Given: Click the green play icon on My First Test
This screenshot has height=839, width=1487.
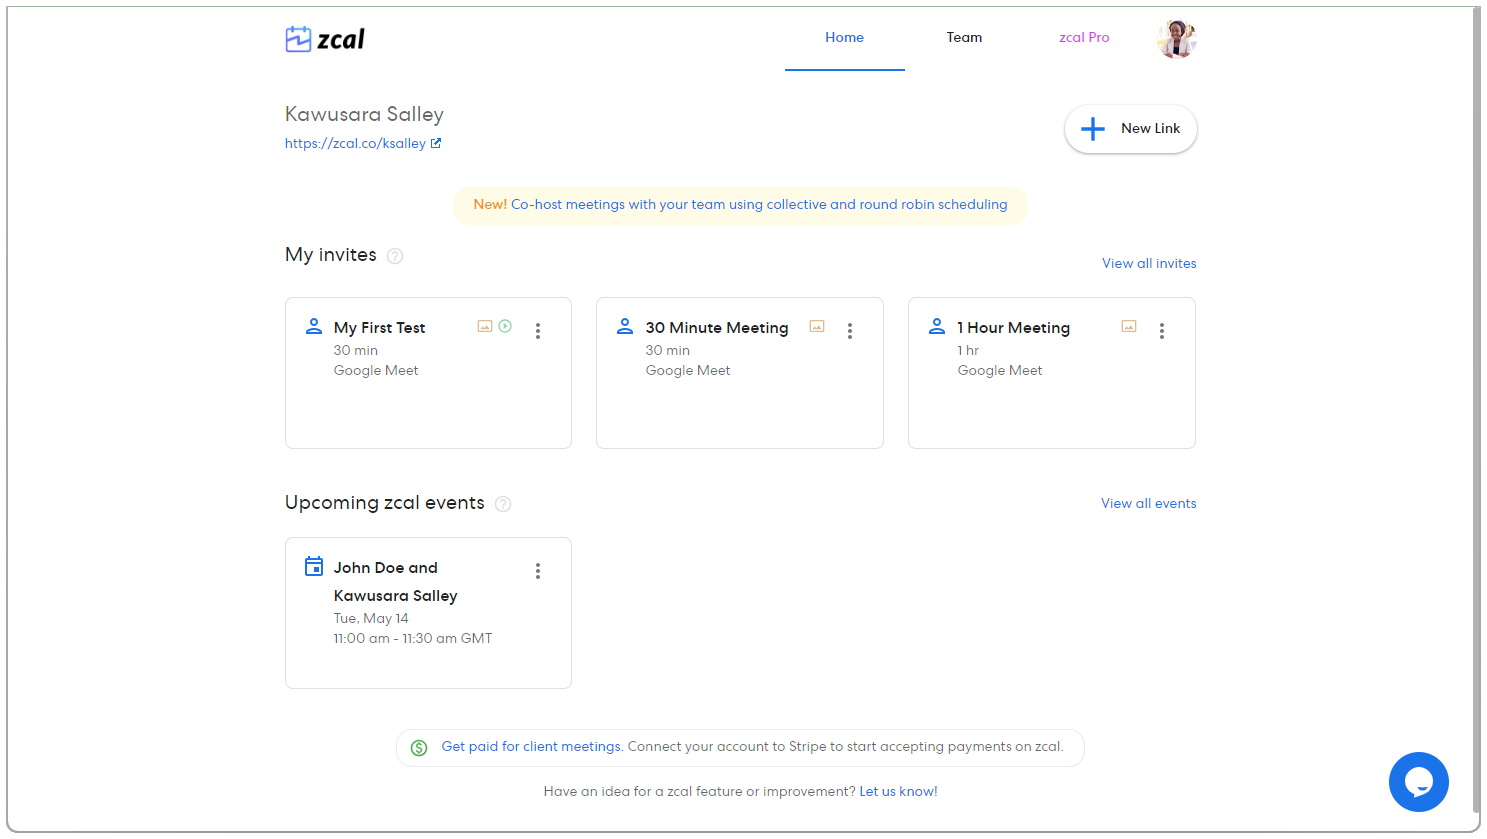Looking at the screenshot, I should (505, 326).
